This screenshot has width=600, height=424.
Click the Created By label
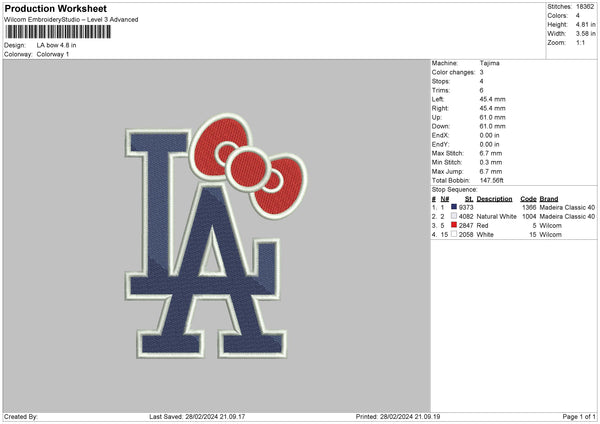(x=21, y=417)
